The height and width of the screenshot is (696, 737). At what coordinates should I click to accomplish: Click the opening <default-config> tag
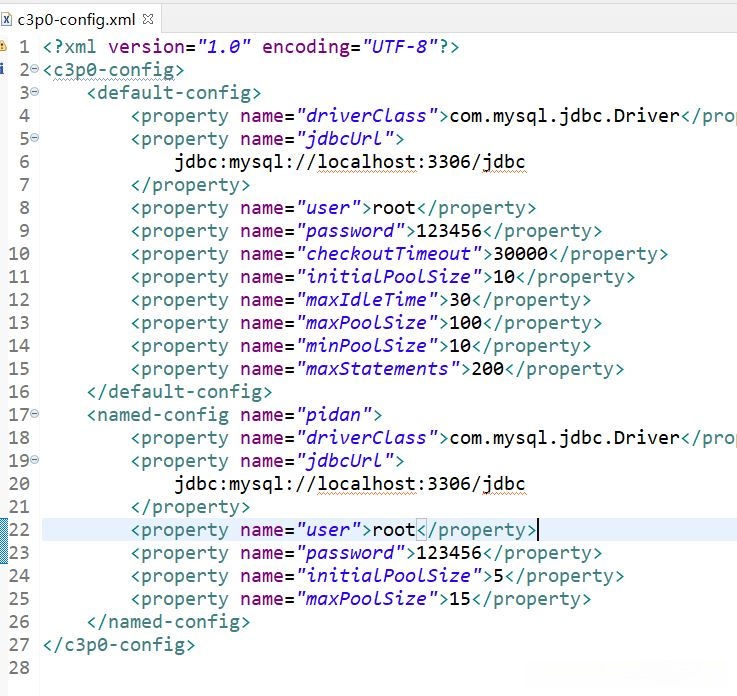[174, 93]
